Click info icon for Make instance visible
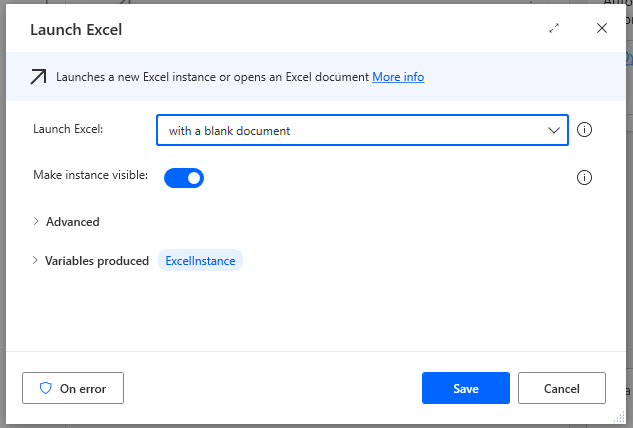This screenshot has height=428, width=633. point(586,178)
